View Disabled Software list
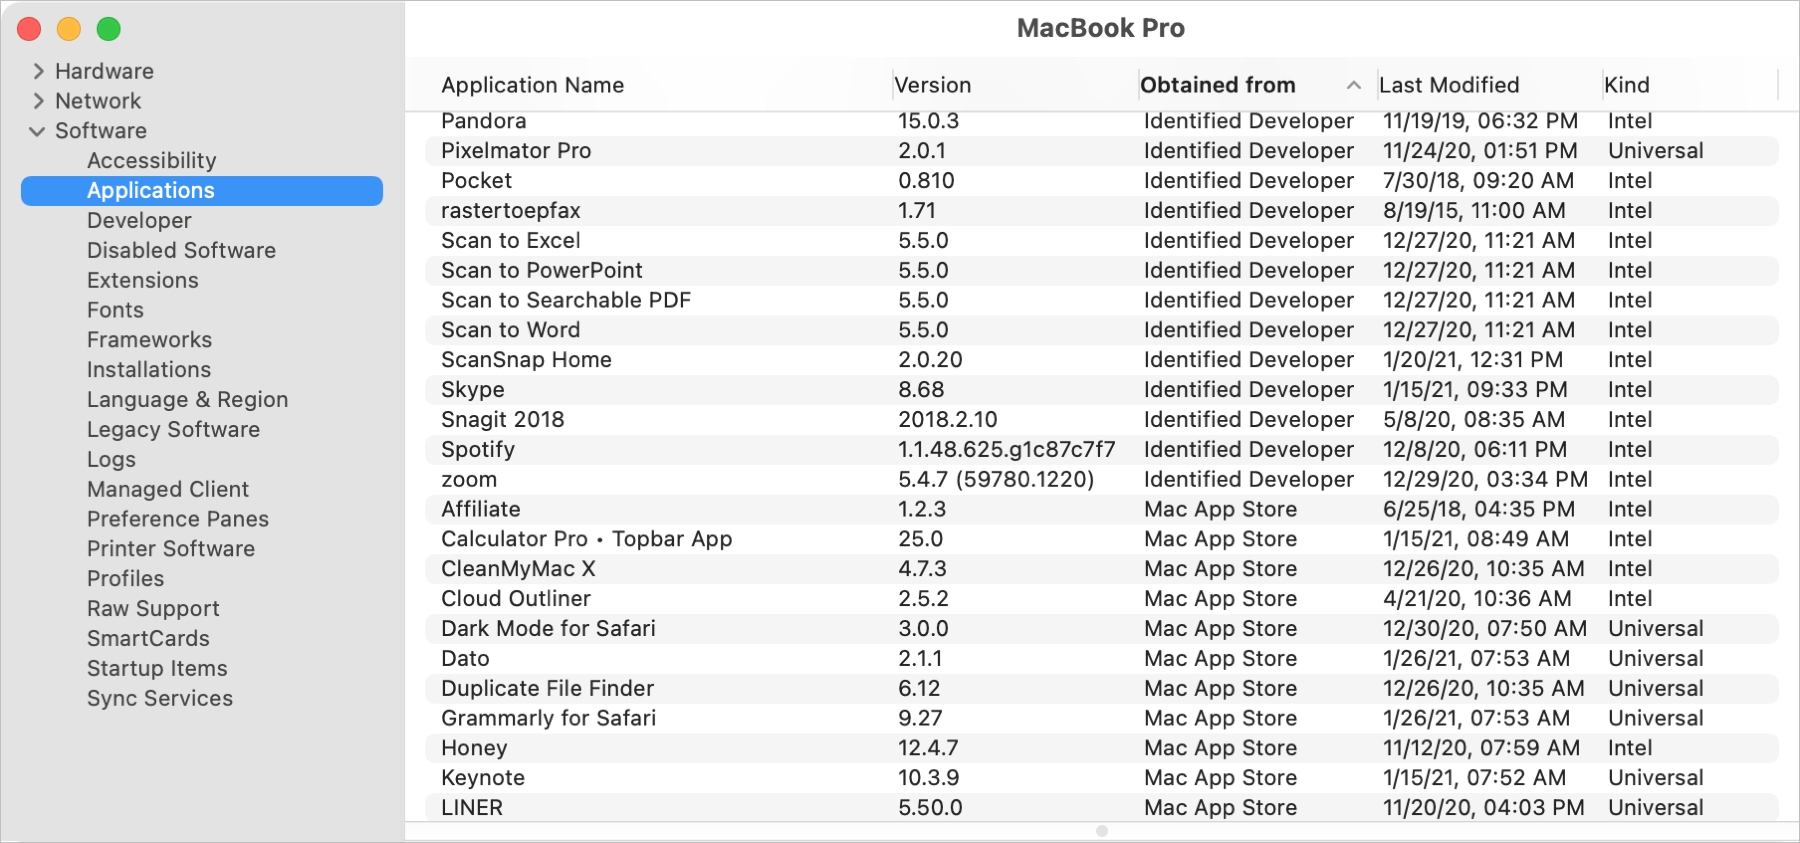The image size is (1800, 843). (181, 250)
